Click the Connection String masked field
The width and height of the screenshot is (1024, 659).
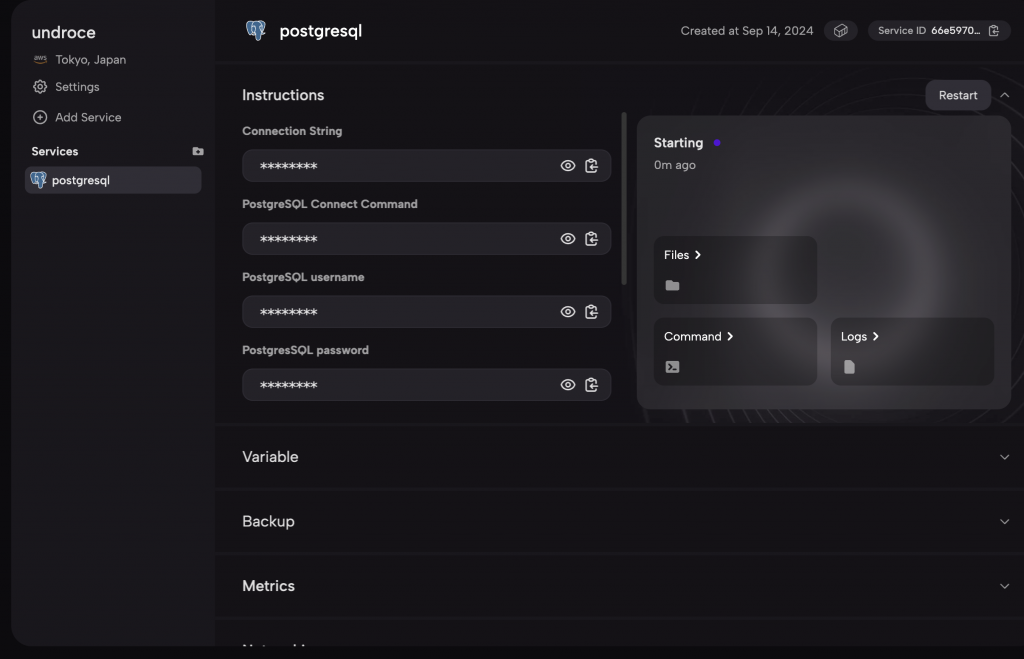[426, 166]
